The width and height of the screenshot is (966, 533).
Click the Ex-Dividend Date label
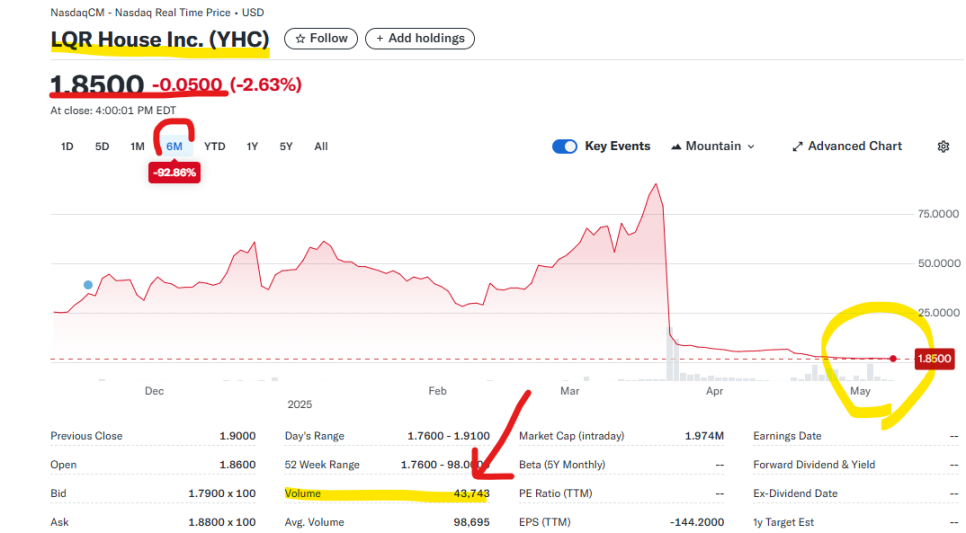click(x=795, y=494)
